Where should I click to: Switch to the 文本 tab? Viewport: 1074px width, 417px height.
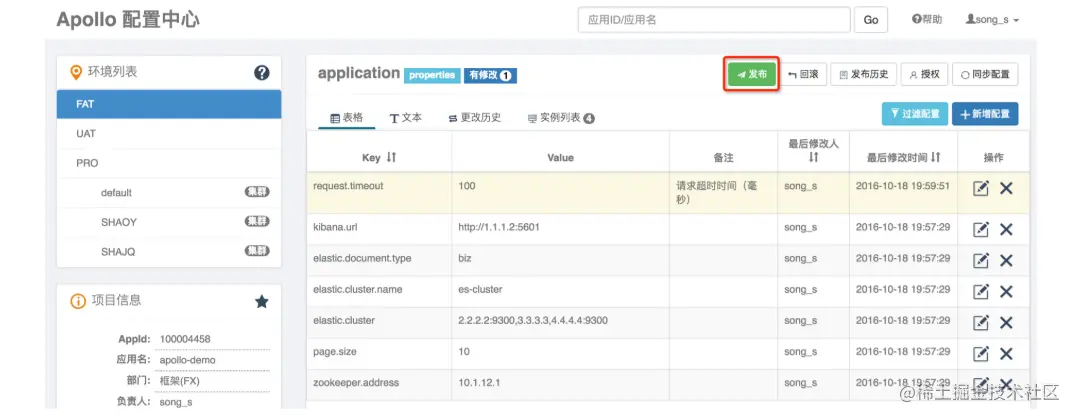405,118
